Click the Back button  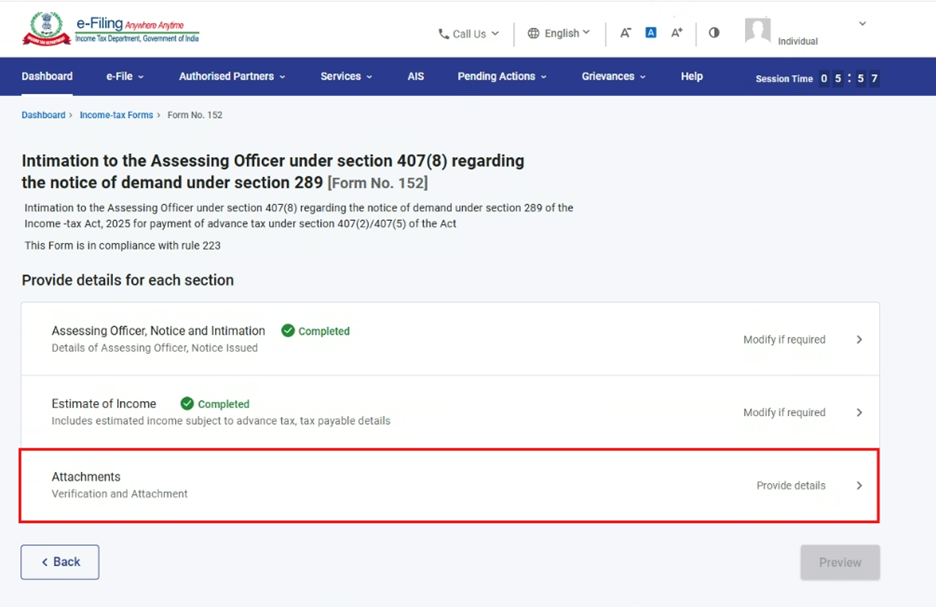click(60, 562)
